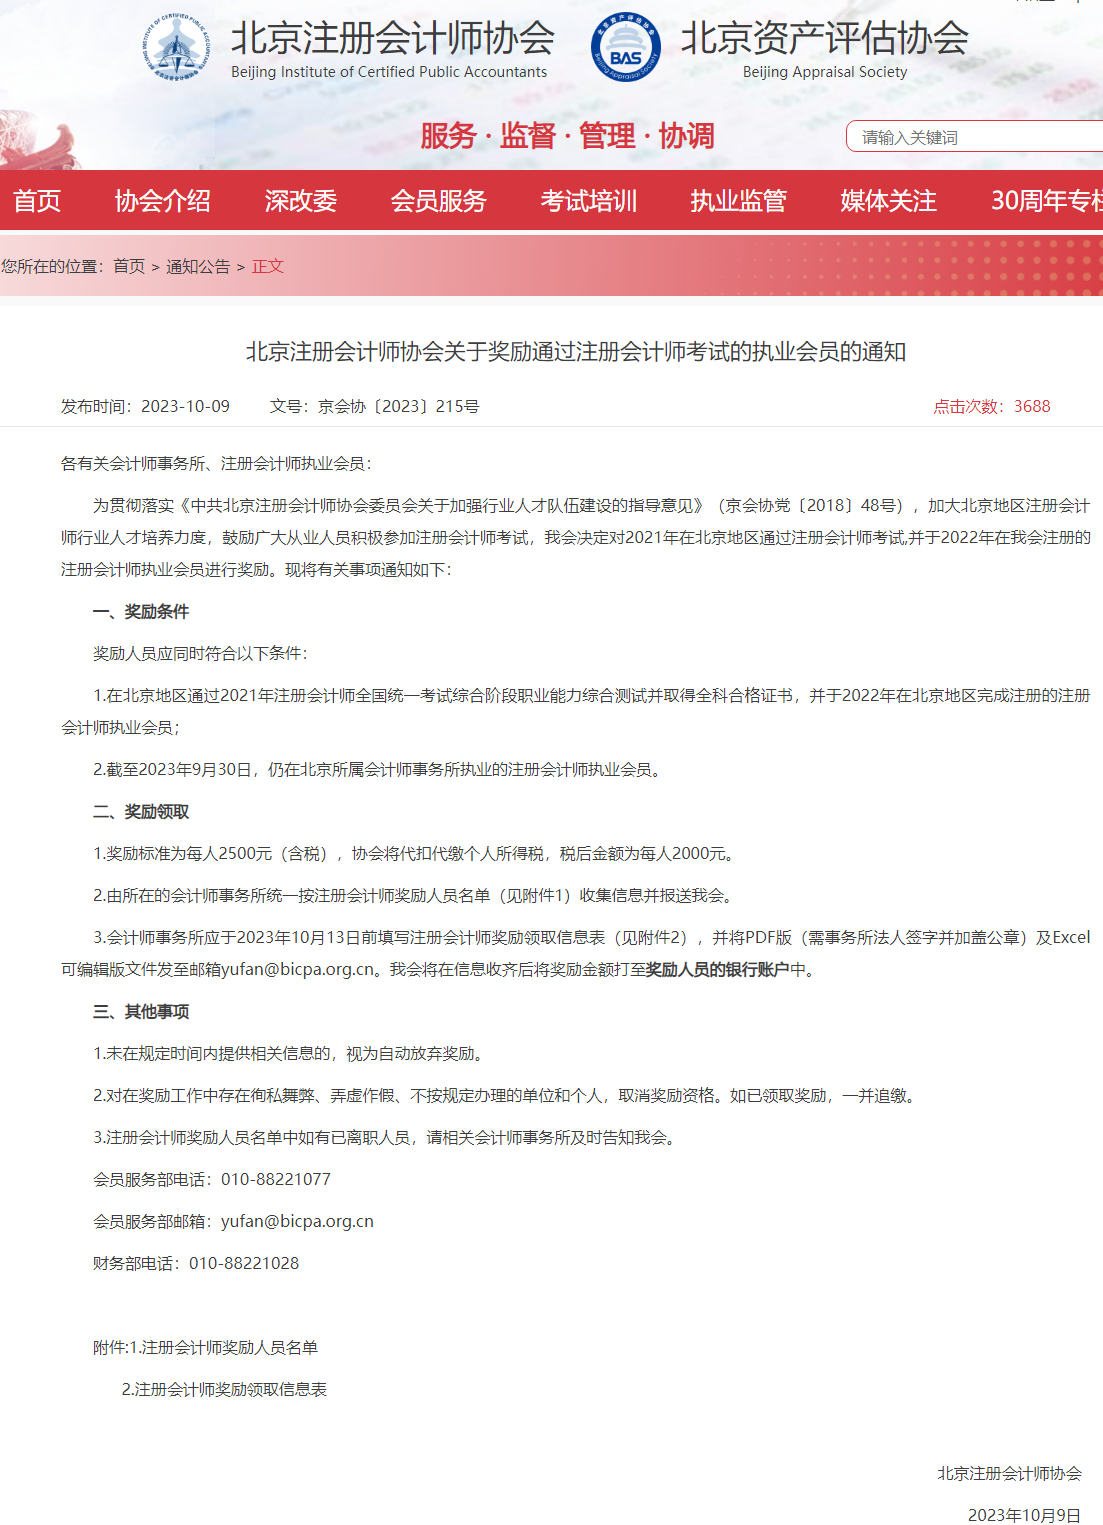Click the line 1.未在规定时间内提供相关信息的
Image resolution: width=1103 pixels, height=1525 pixels.
pyautogui.click(x=291, y=1054)
